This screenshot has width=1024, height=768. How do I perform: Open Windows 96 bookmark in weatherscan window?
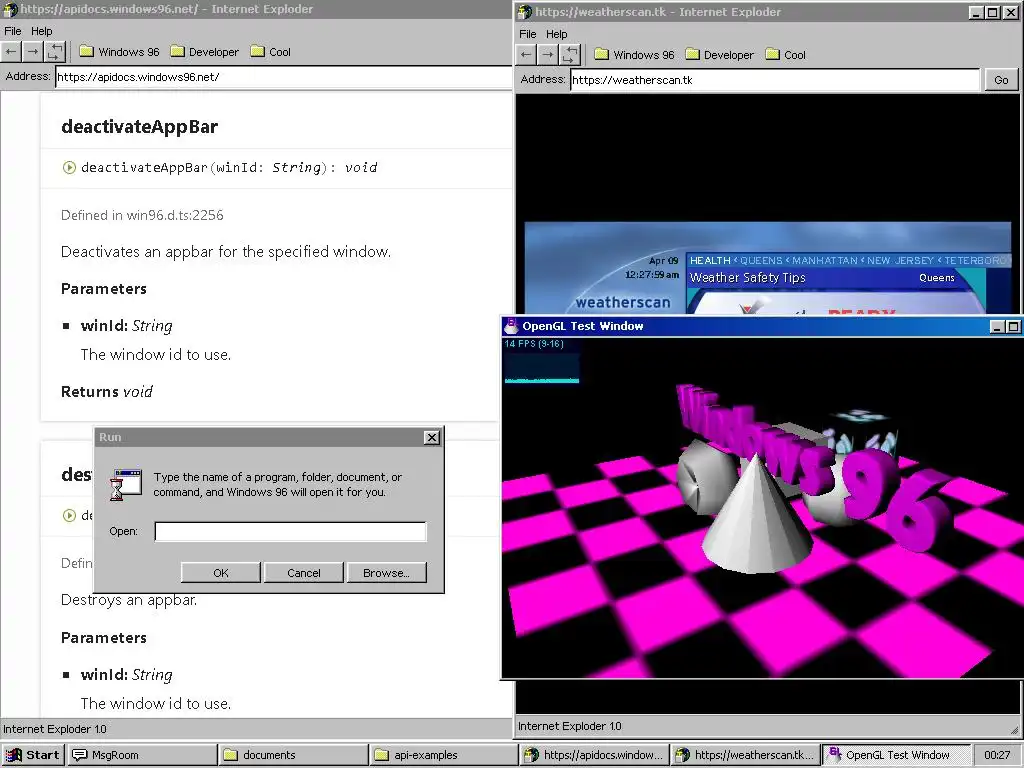[635, 55]
